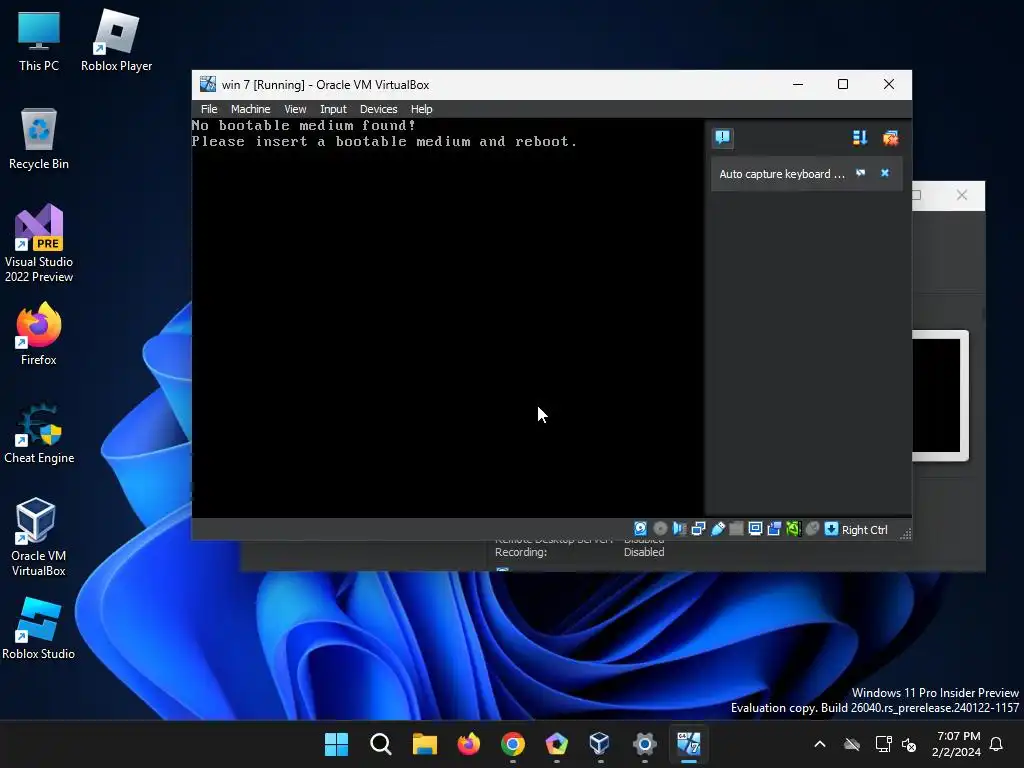Open network status tray icon
Screen dimensions: 1024x768
pos(883,744)
